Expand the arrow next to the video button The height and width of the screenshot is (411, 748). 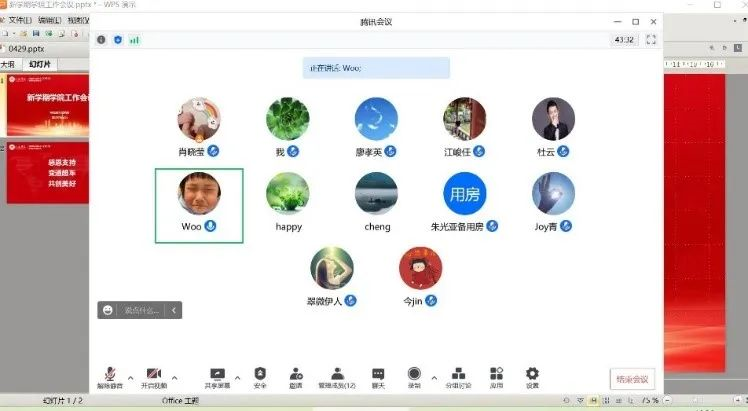click(x=174, y=378)
